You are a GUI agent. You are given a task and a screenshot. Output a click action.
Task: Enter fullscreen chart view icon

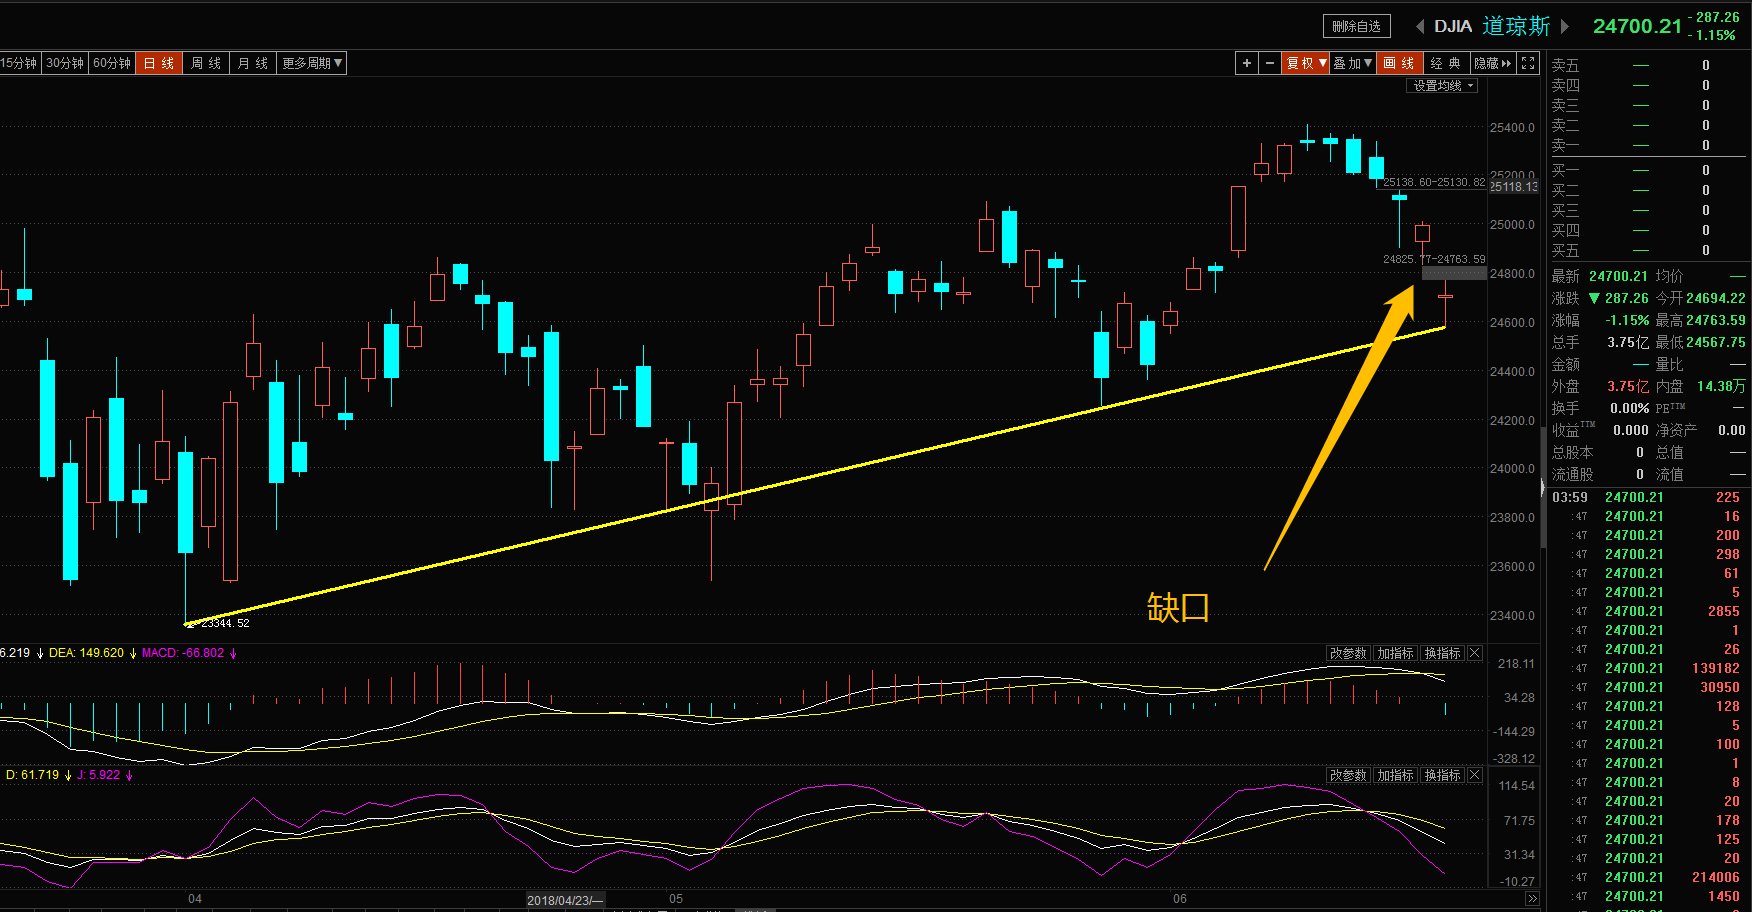click(x=1528, y=63)
